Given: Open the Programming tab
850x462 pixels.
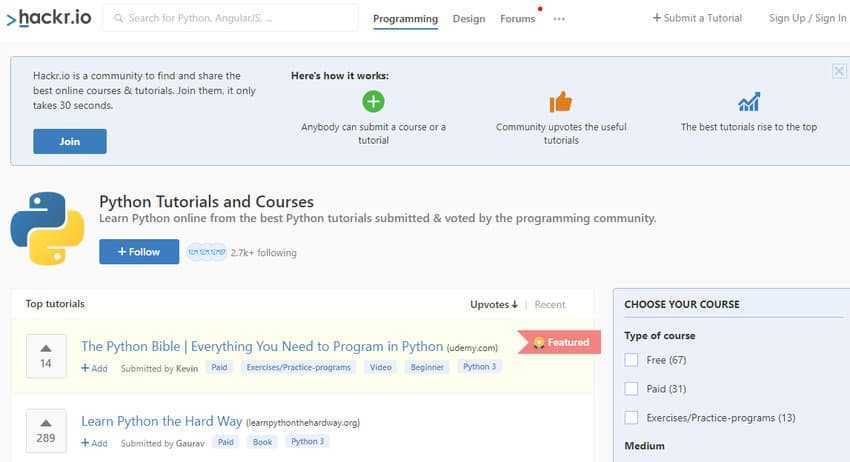Looking at the screenshot, I should (x=405, y=19).
